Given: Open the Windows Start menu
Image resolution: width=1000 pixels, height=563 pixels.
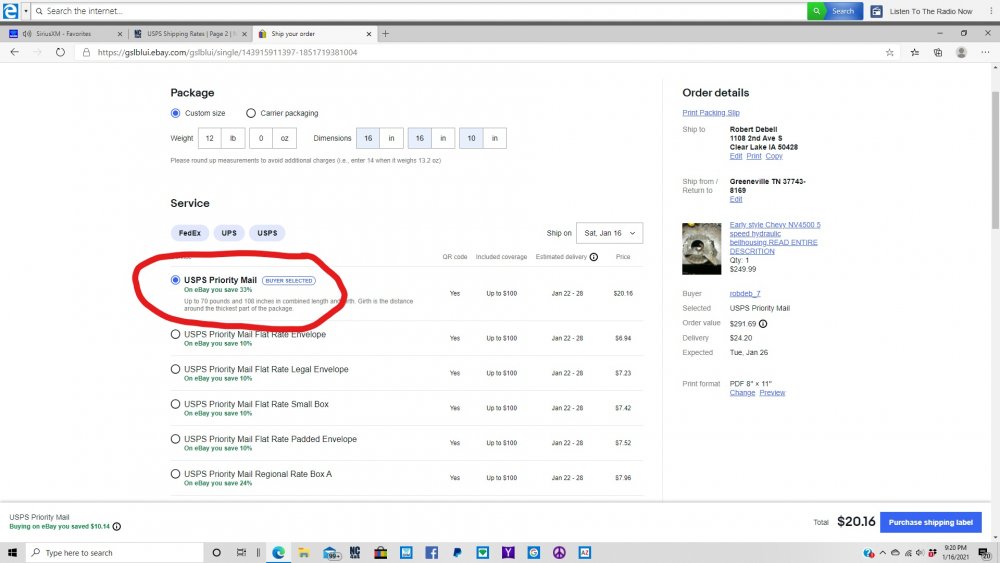Looking at the screenshot, I should (x=12, y=552).
